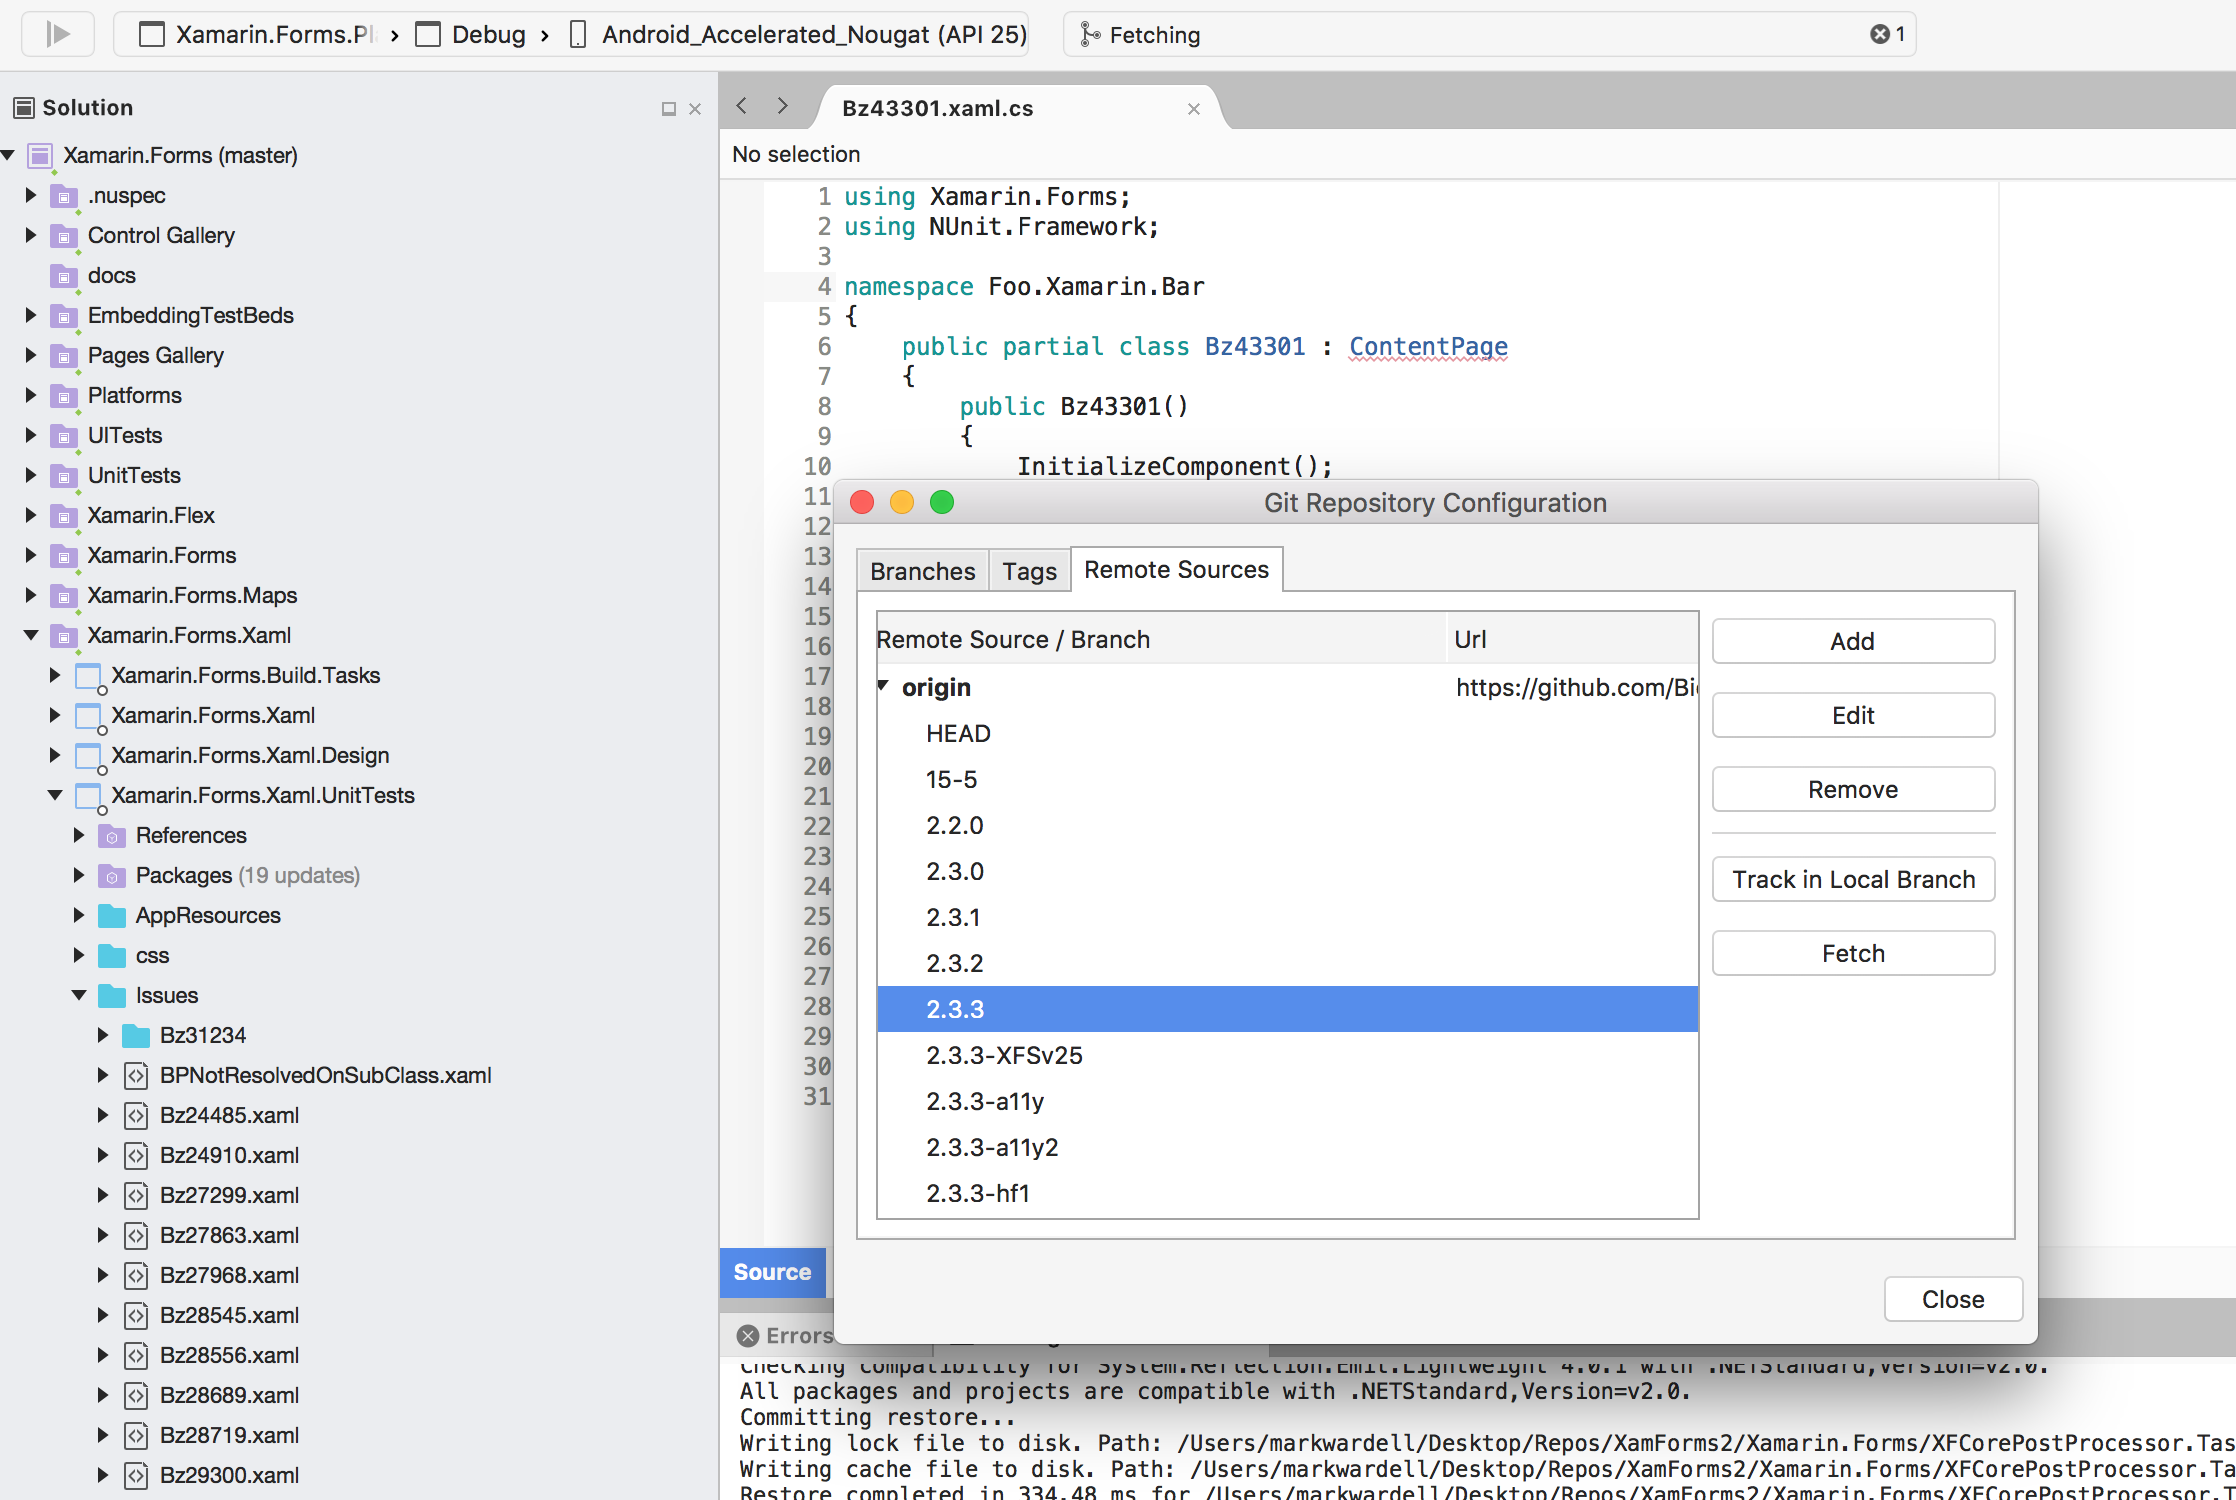Switch to the Tags tab

click(x=1030, y=571)
